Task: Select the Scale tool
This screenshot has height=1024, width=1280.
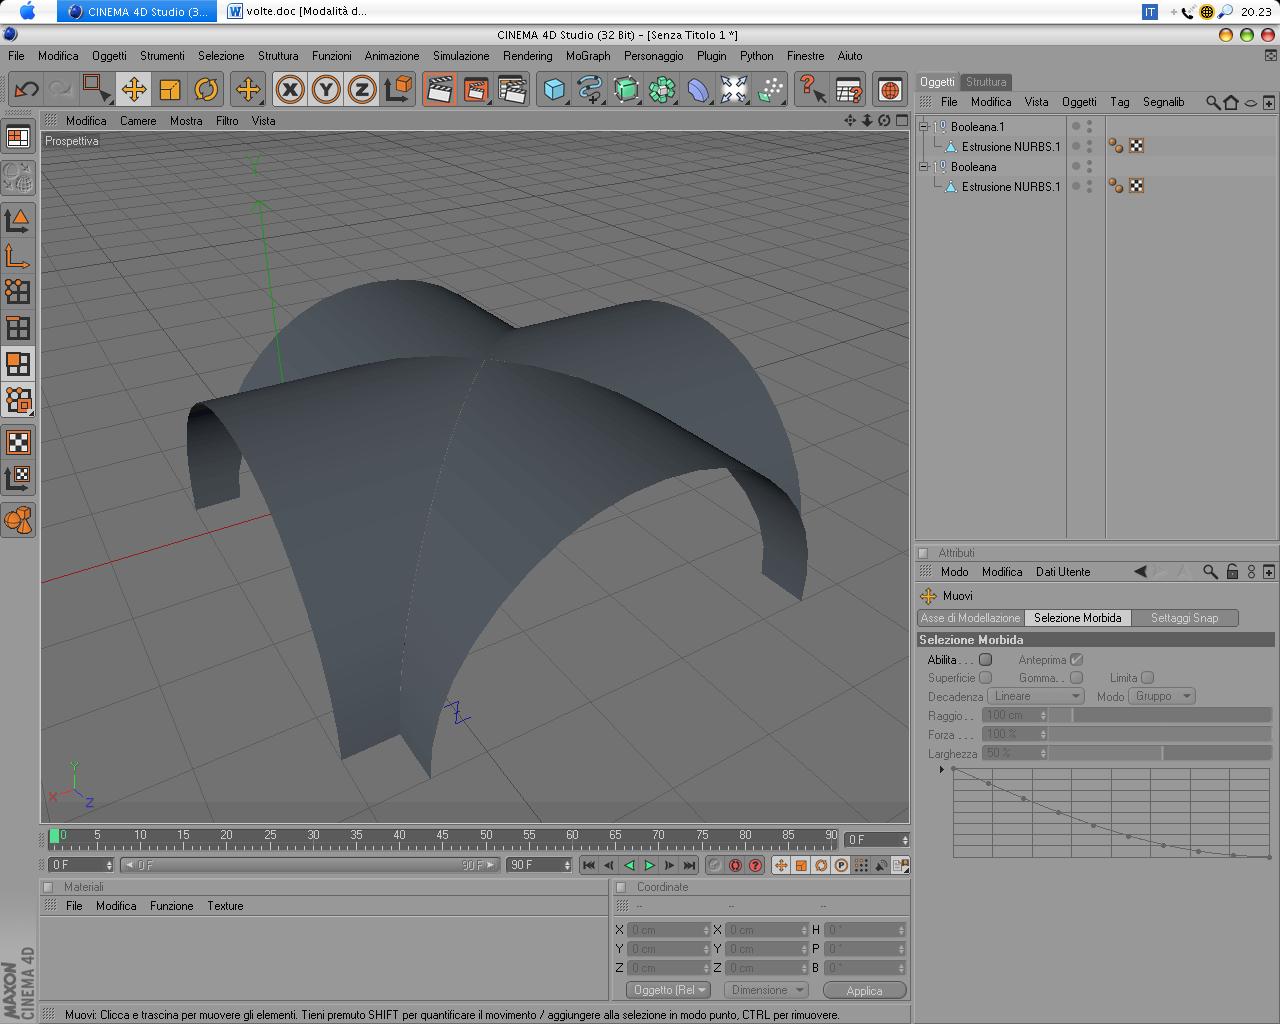Action: tap(170, 90)
